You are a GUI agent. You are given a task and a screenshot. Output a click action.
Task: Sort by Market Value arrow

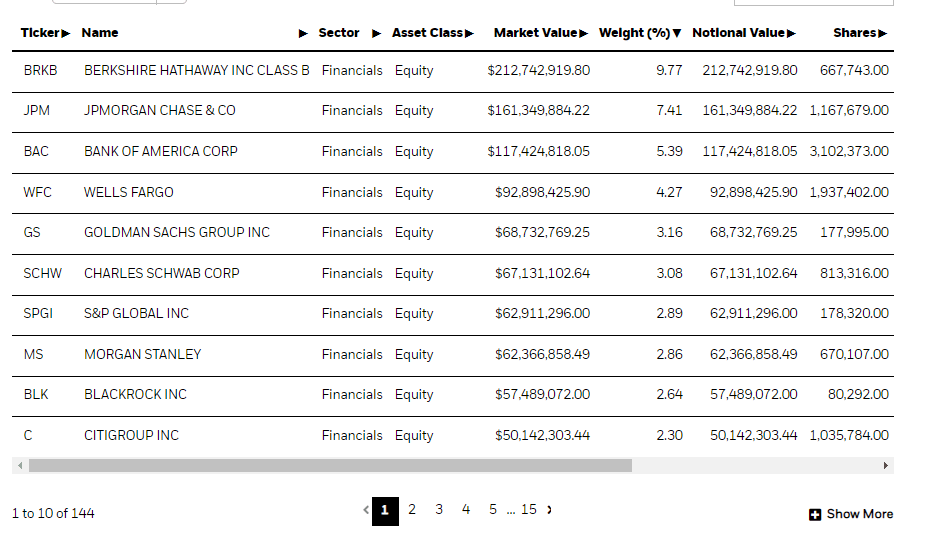pos(583,33)
